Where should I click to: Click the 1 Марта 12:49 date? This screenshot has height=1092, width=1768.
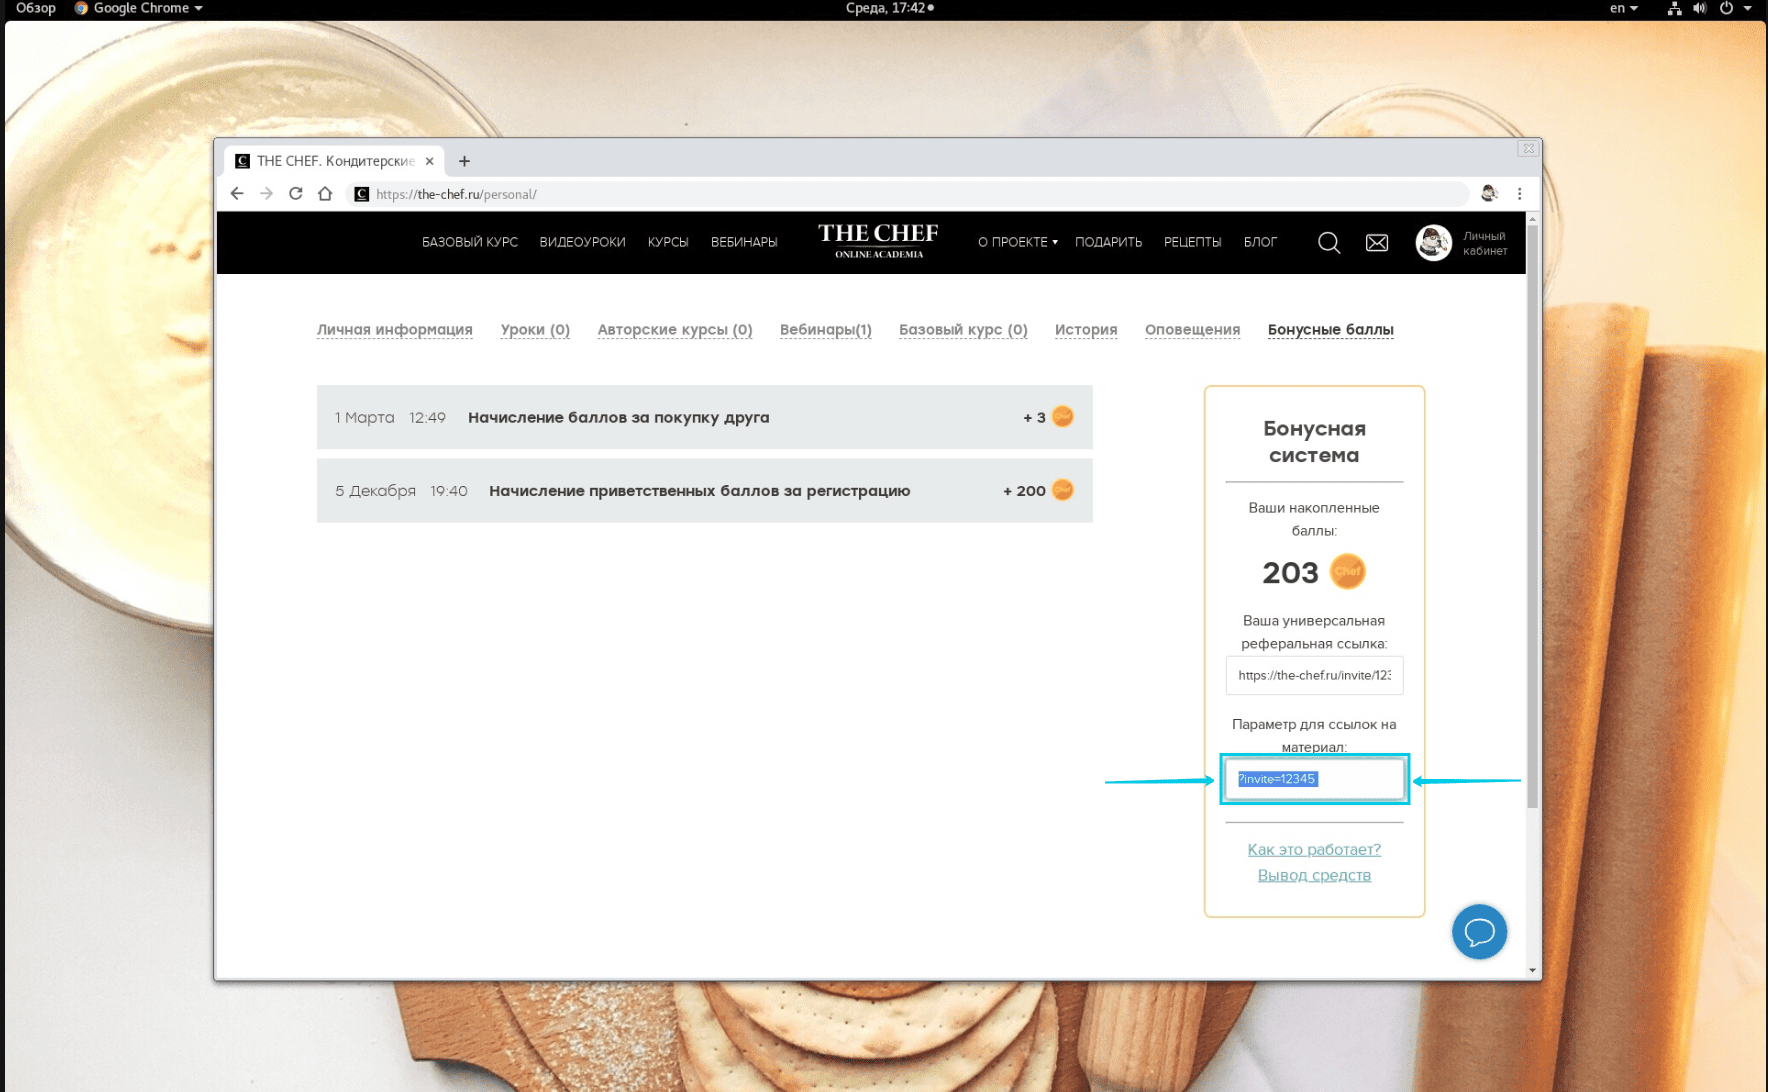click(x=390, y=417)
